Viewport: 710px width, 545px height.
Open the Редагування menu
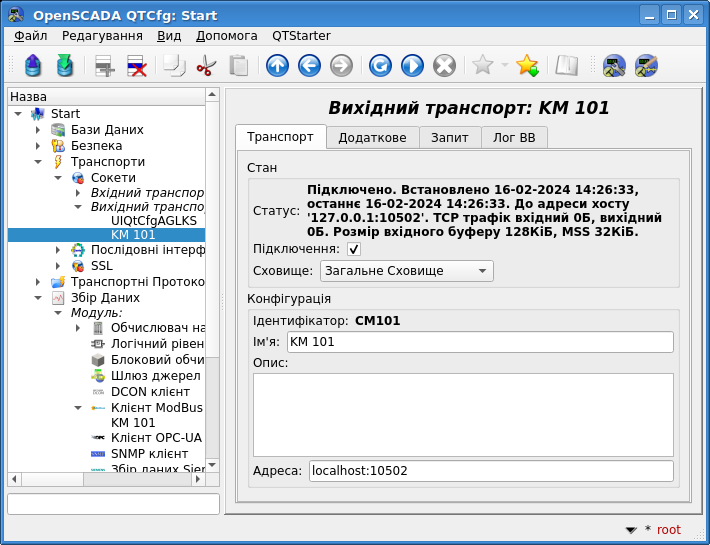point(102,35)
